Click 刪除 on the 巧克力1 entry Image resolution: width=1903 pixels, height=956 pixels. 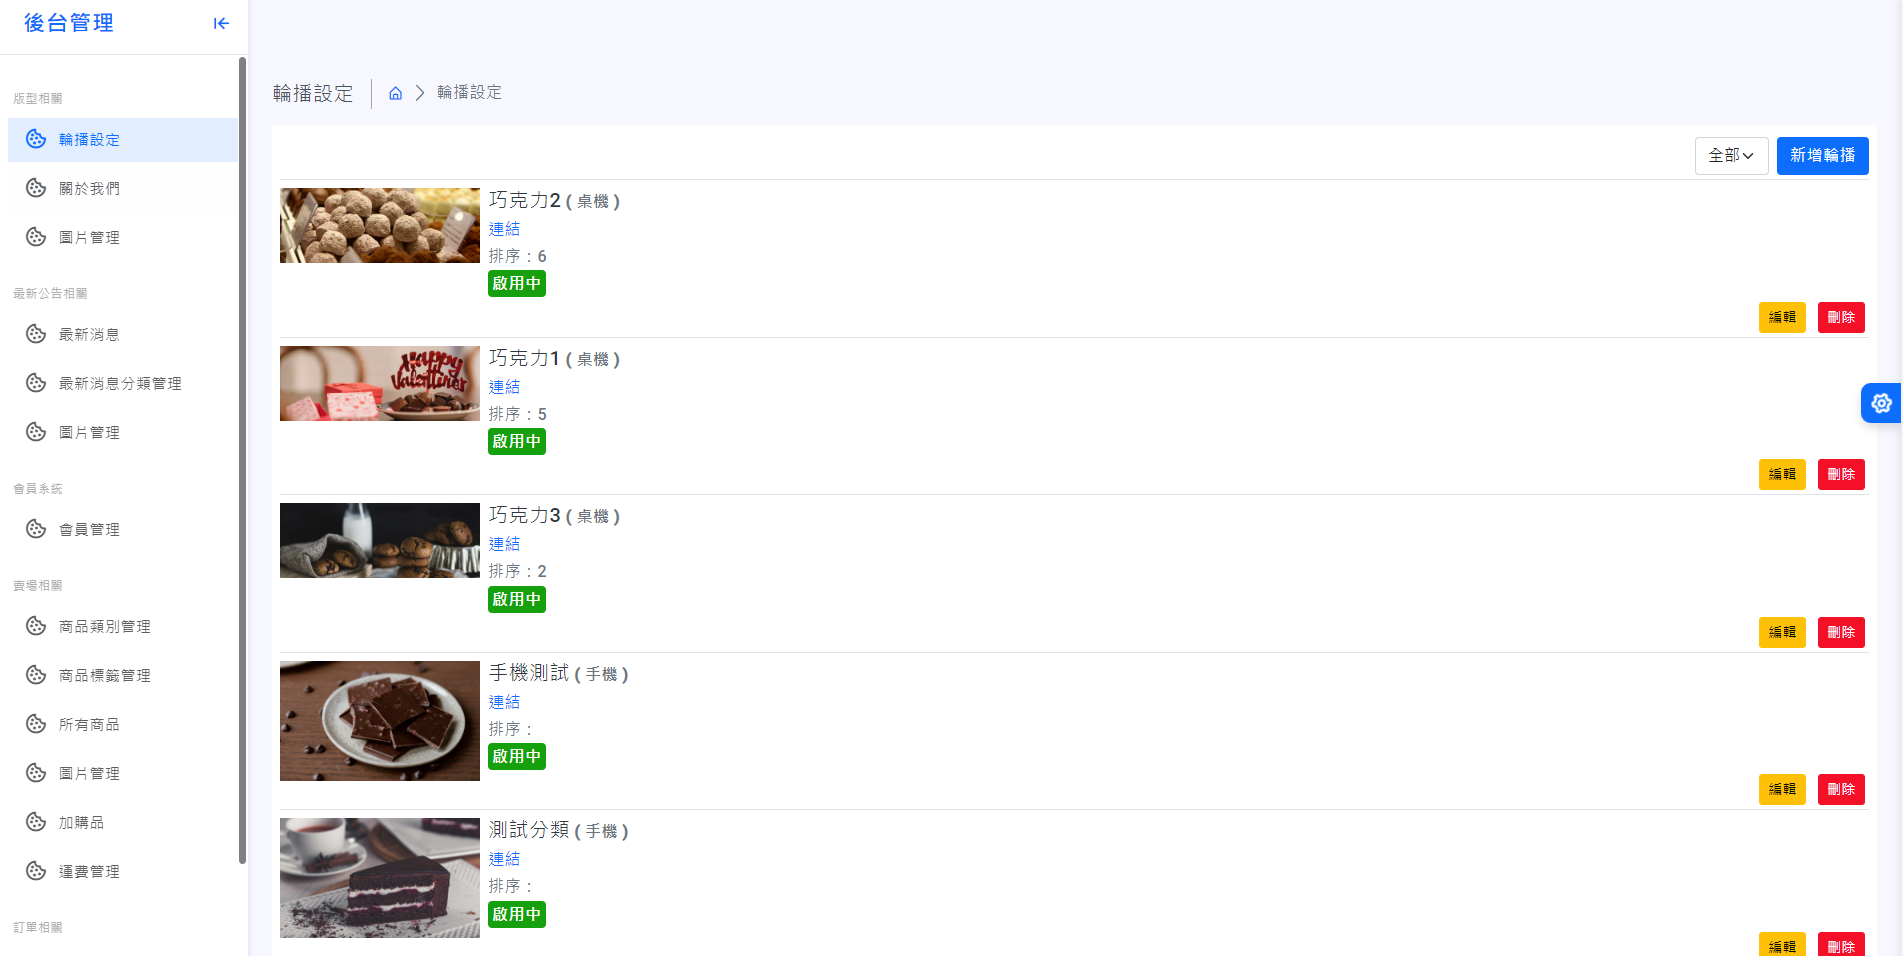(x=1840, y=474)
